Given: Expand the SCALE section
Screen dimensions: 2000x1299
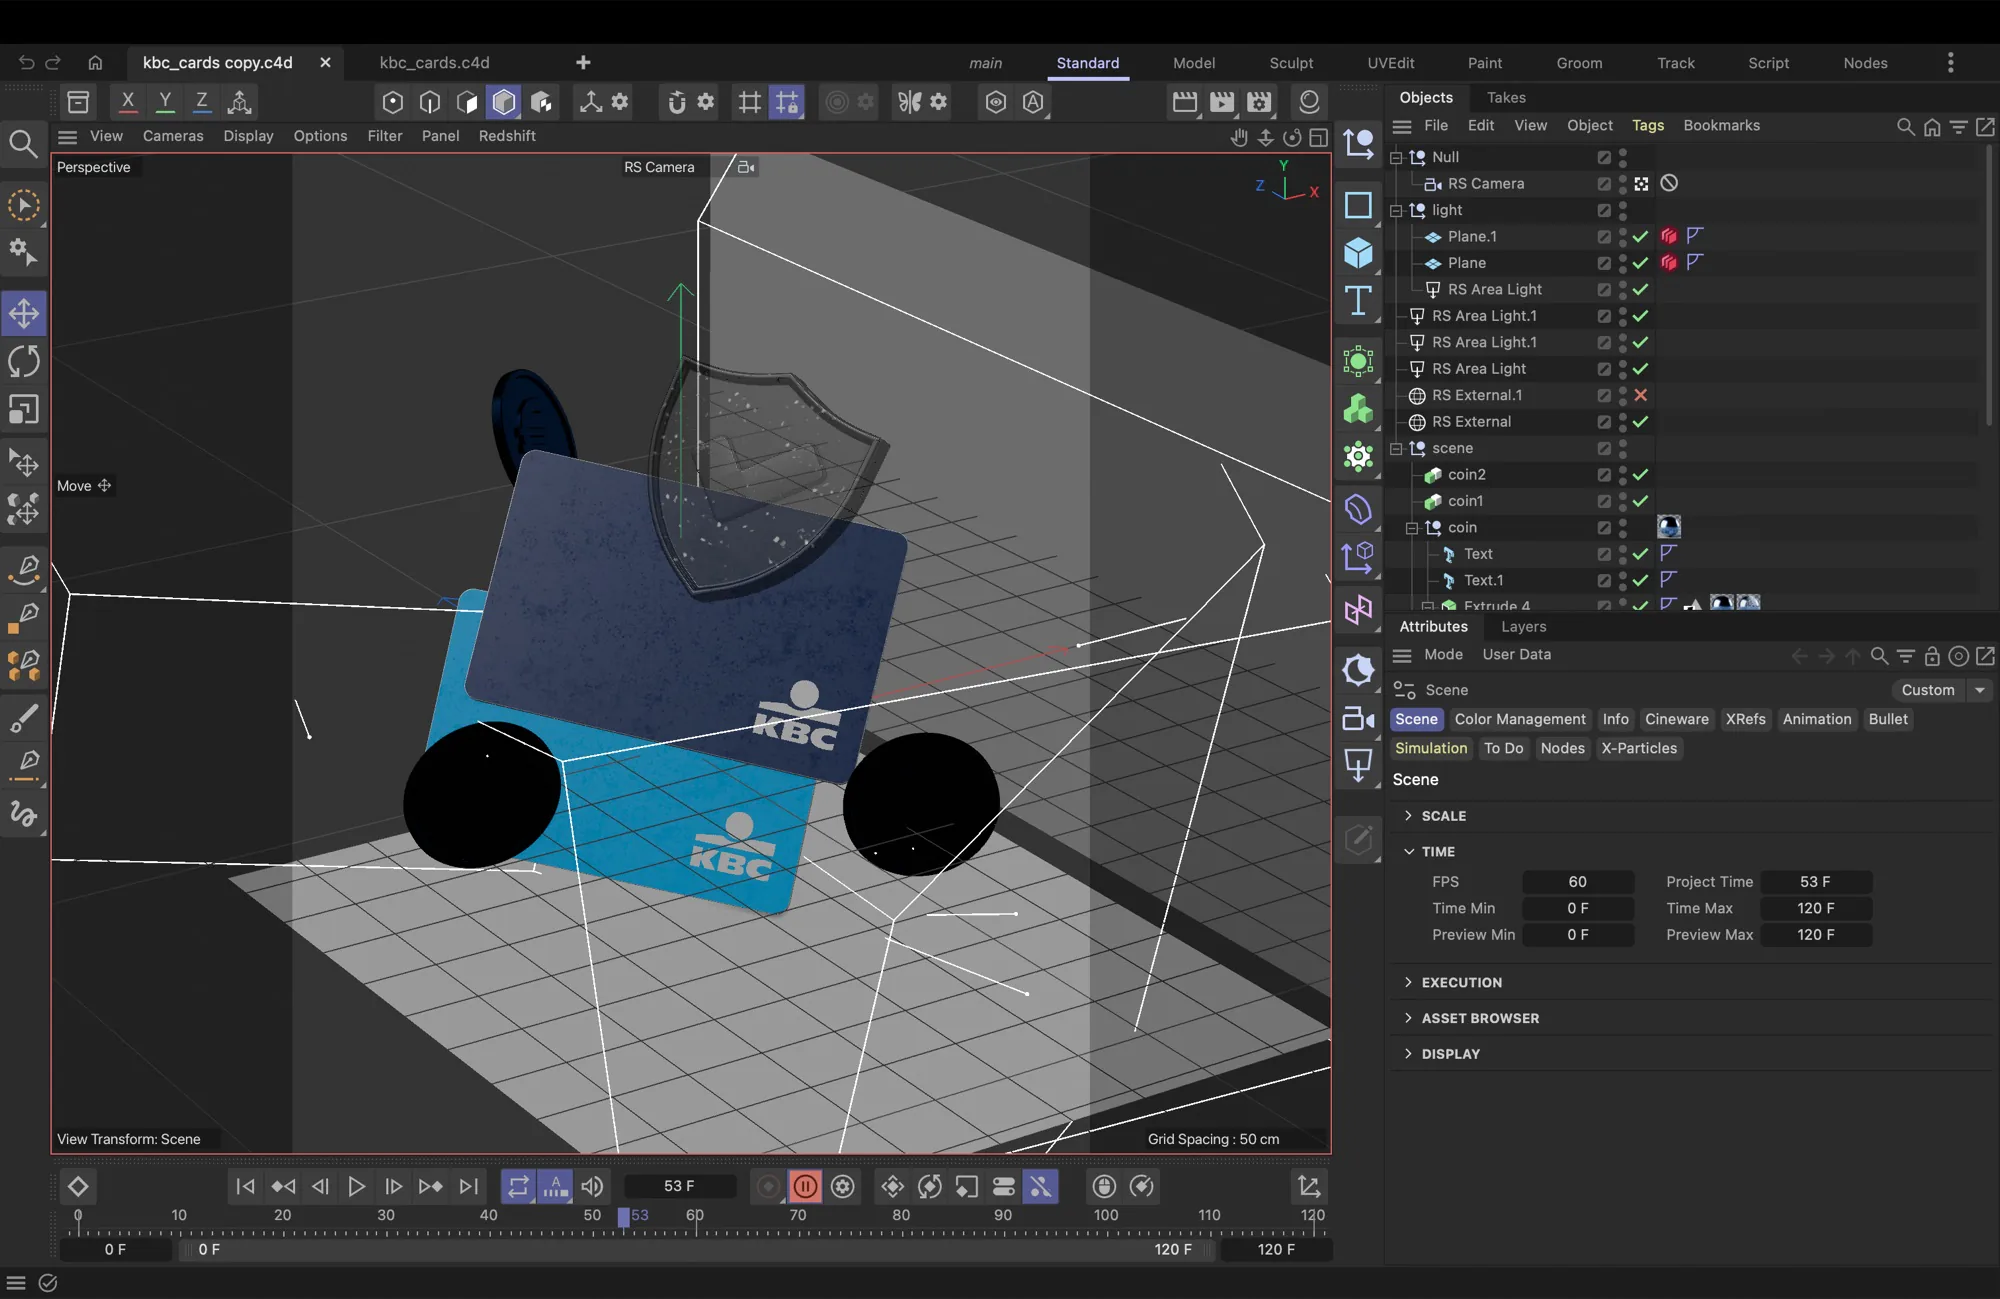Looking at the screenshot, I should pyautogui.click(x=1409, y=815).
